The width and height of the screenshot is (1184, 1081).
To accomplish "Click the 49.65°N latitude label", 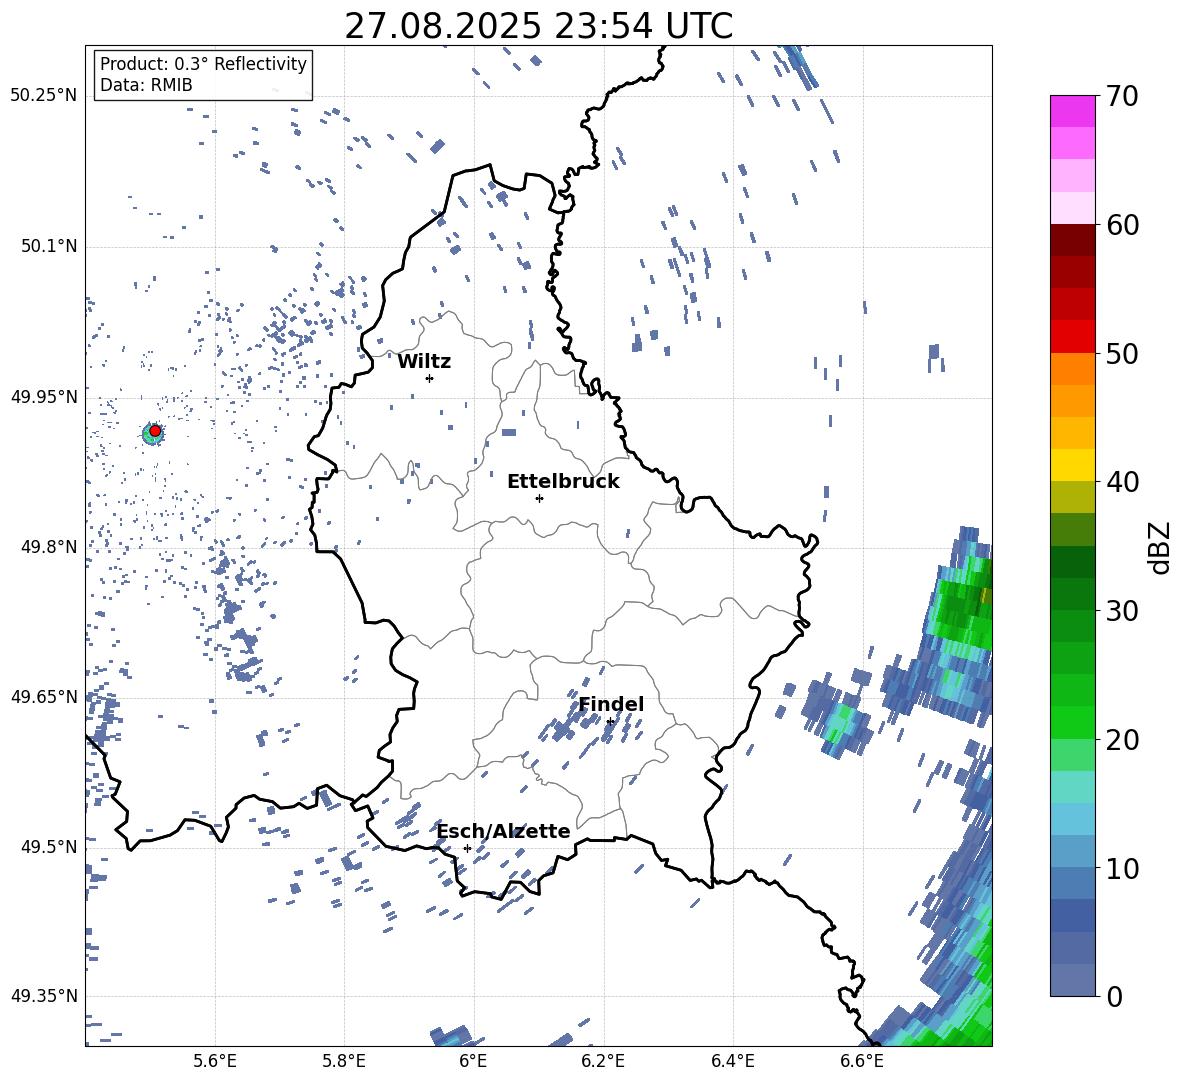I will click(x=44, y=696).
